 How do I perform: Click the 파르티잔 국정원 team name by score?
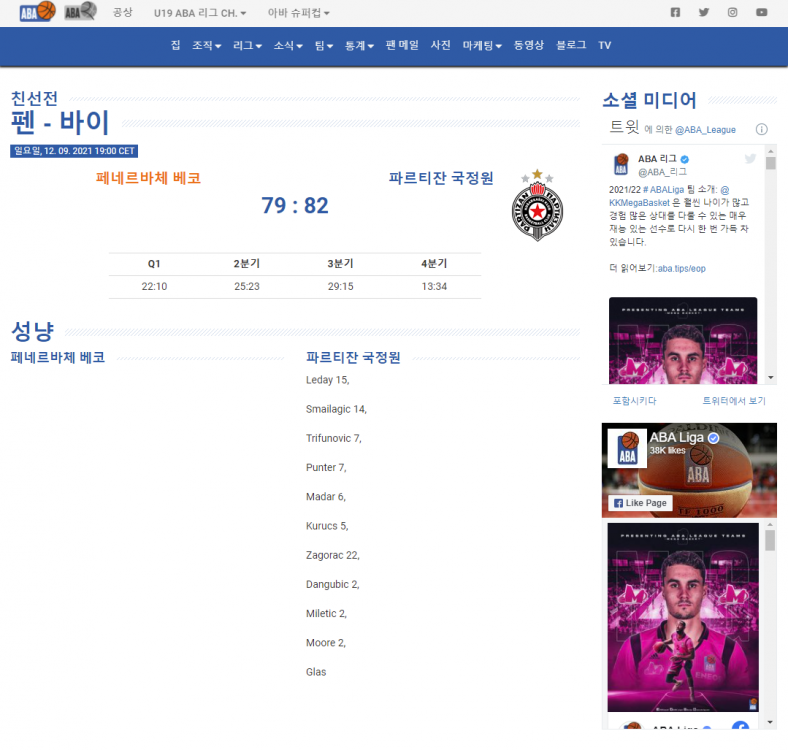(441, 177)
